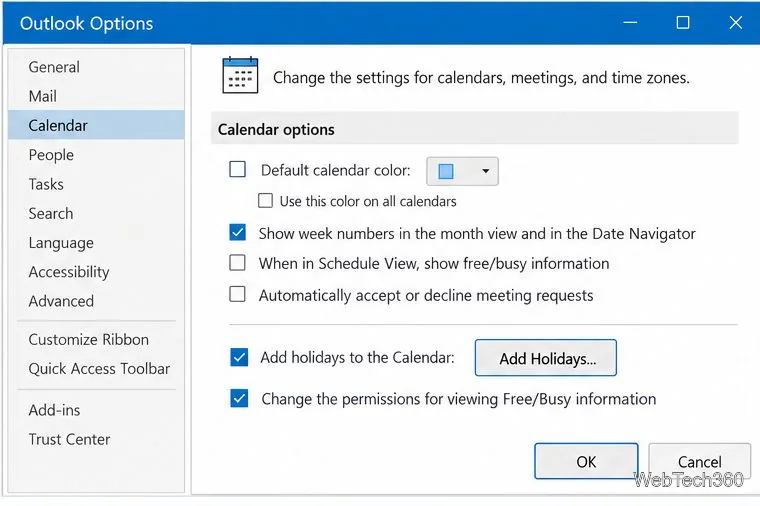This screenshot has width=760, height=506.
Task: Expand the default calendar color dropdown arrow
Action: pyautogui.click(x=485, y=171)
